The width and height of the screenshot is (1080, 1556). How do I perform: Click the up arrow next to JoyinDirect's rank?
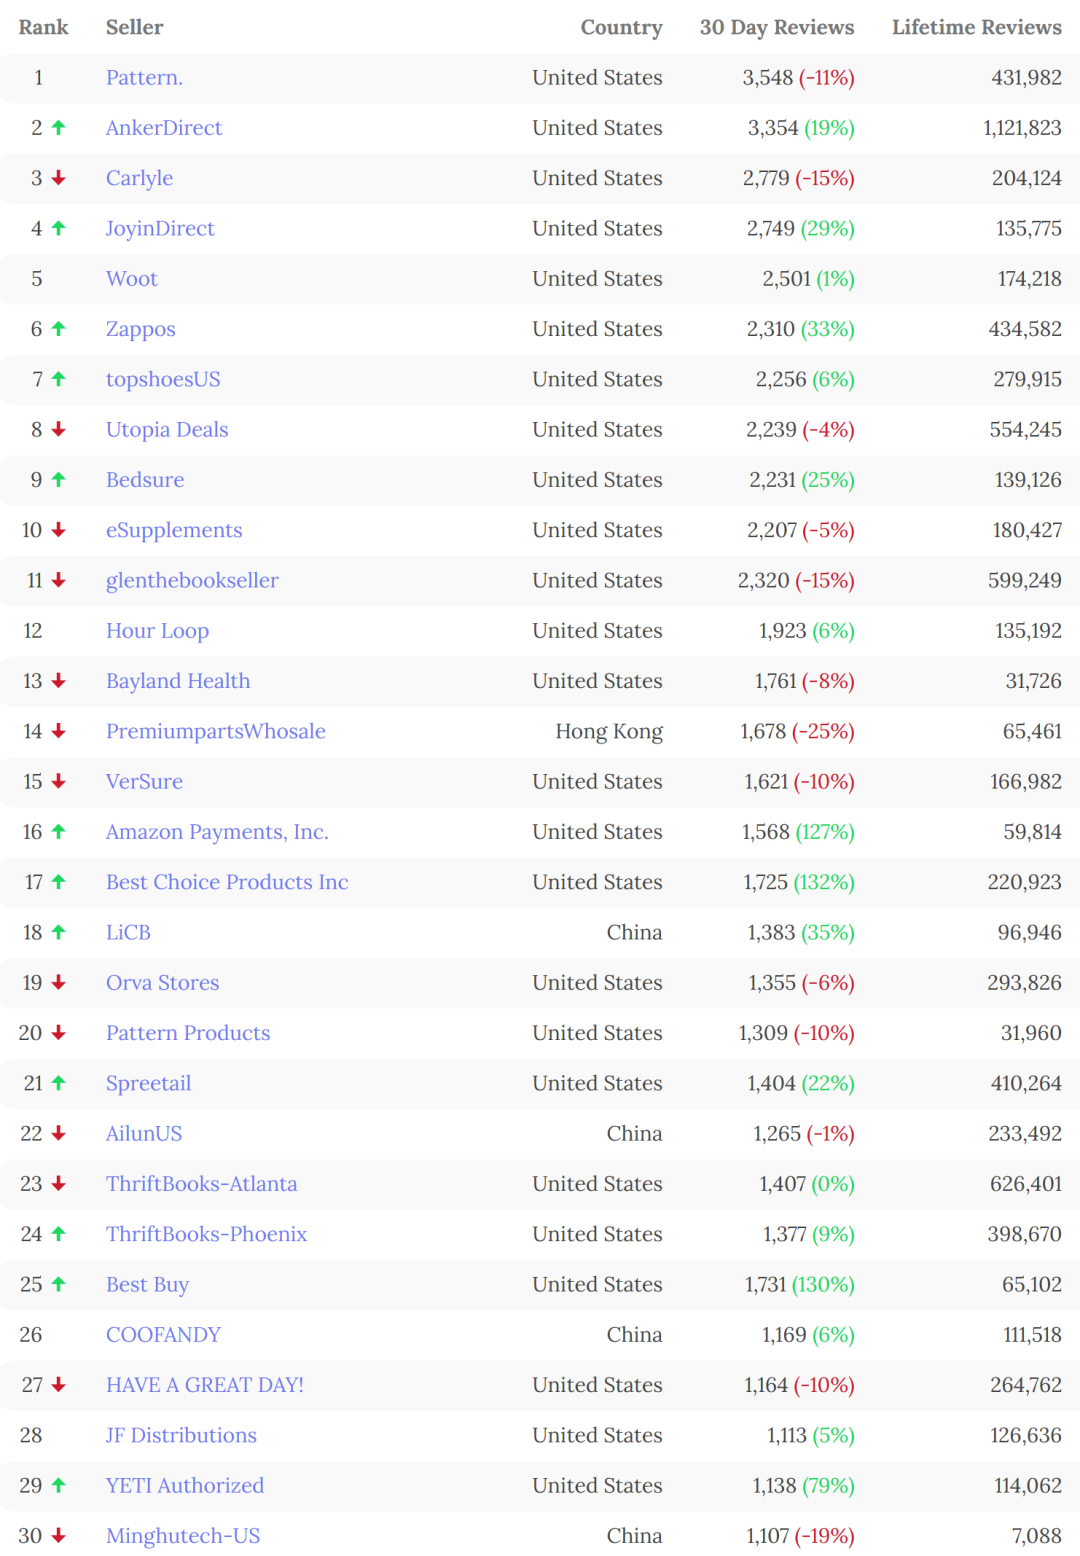(x=58, y=229)
